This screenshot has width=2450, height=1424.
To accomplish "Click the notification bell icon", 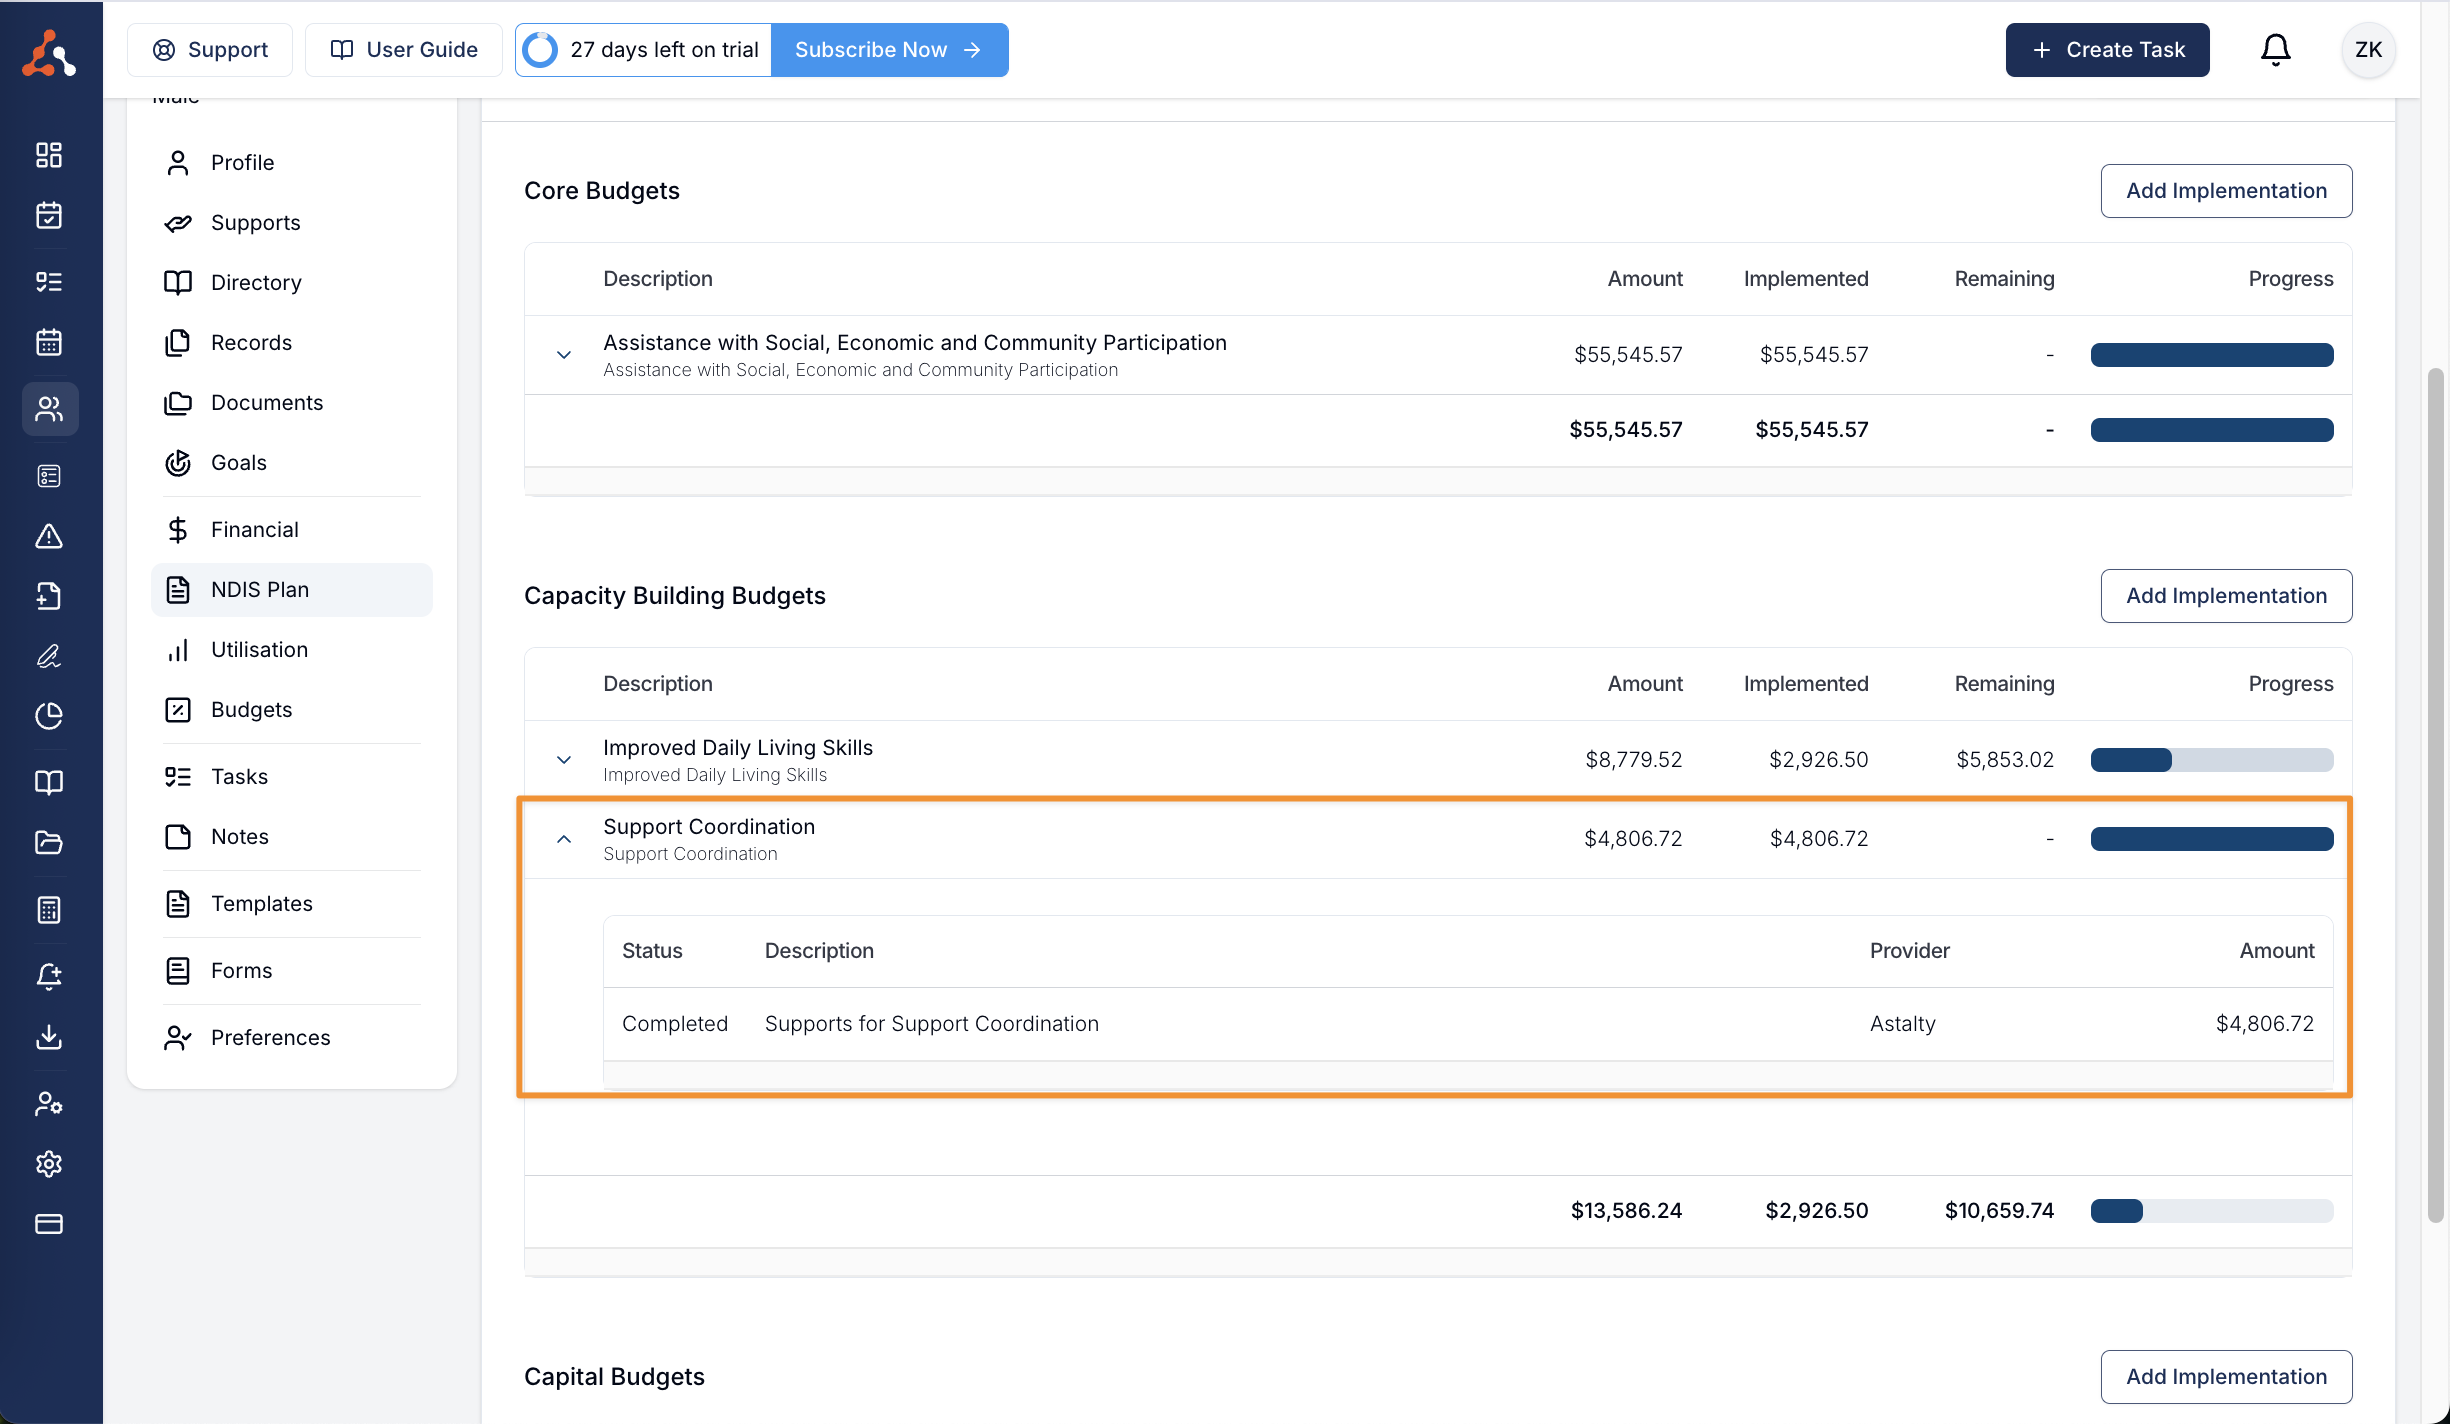I will tap(2275, 49).
